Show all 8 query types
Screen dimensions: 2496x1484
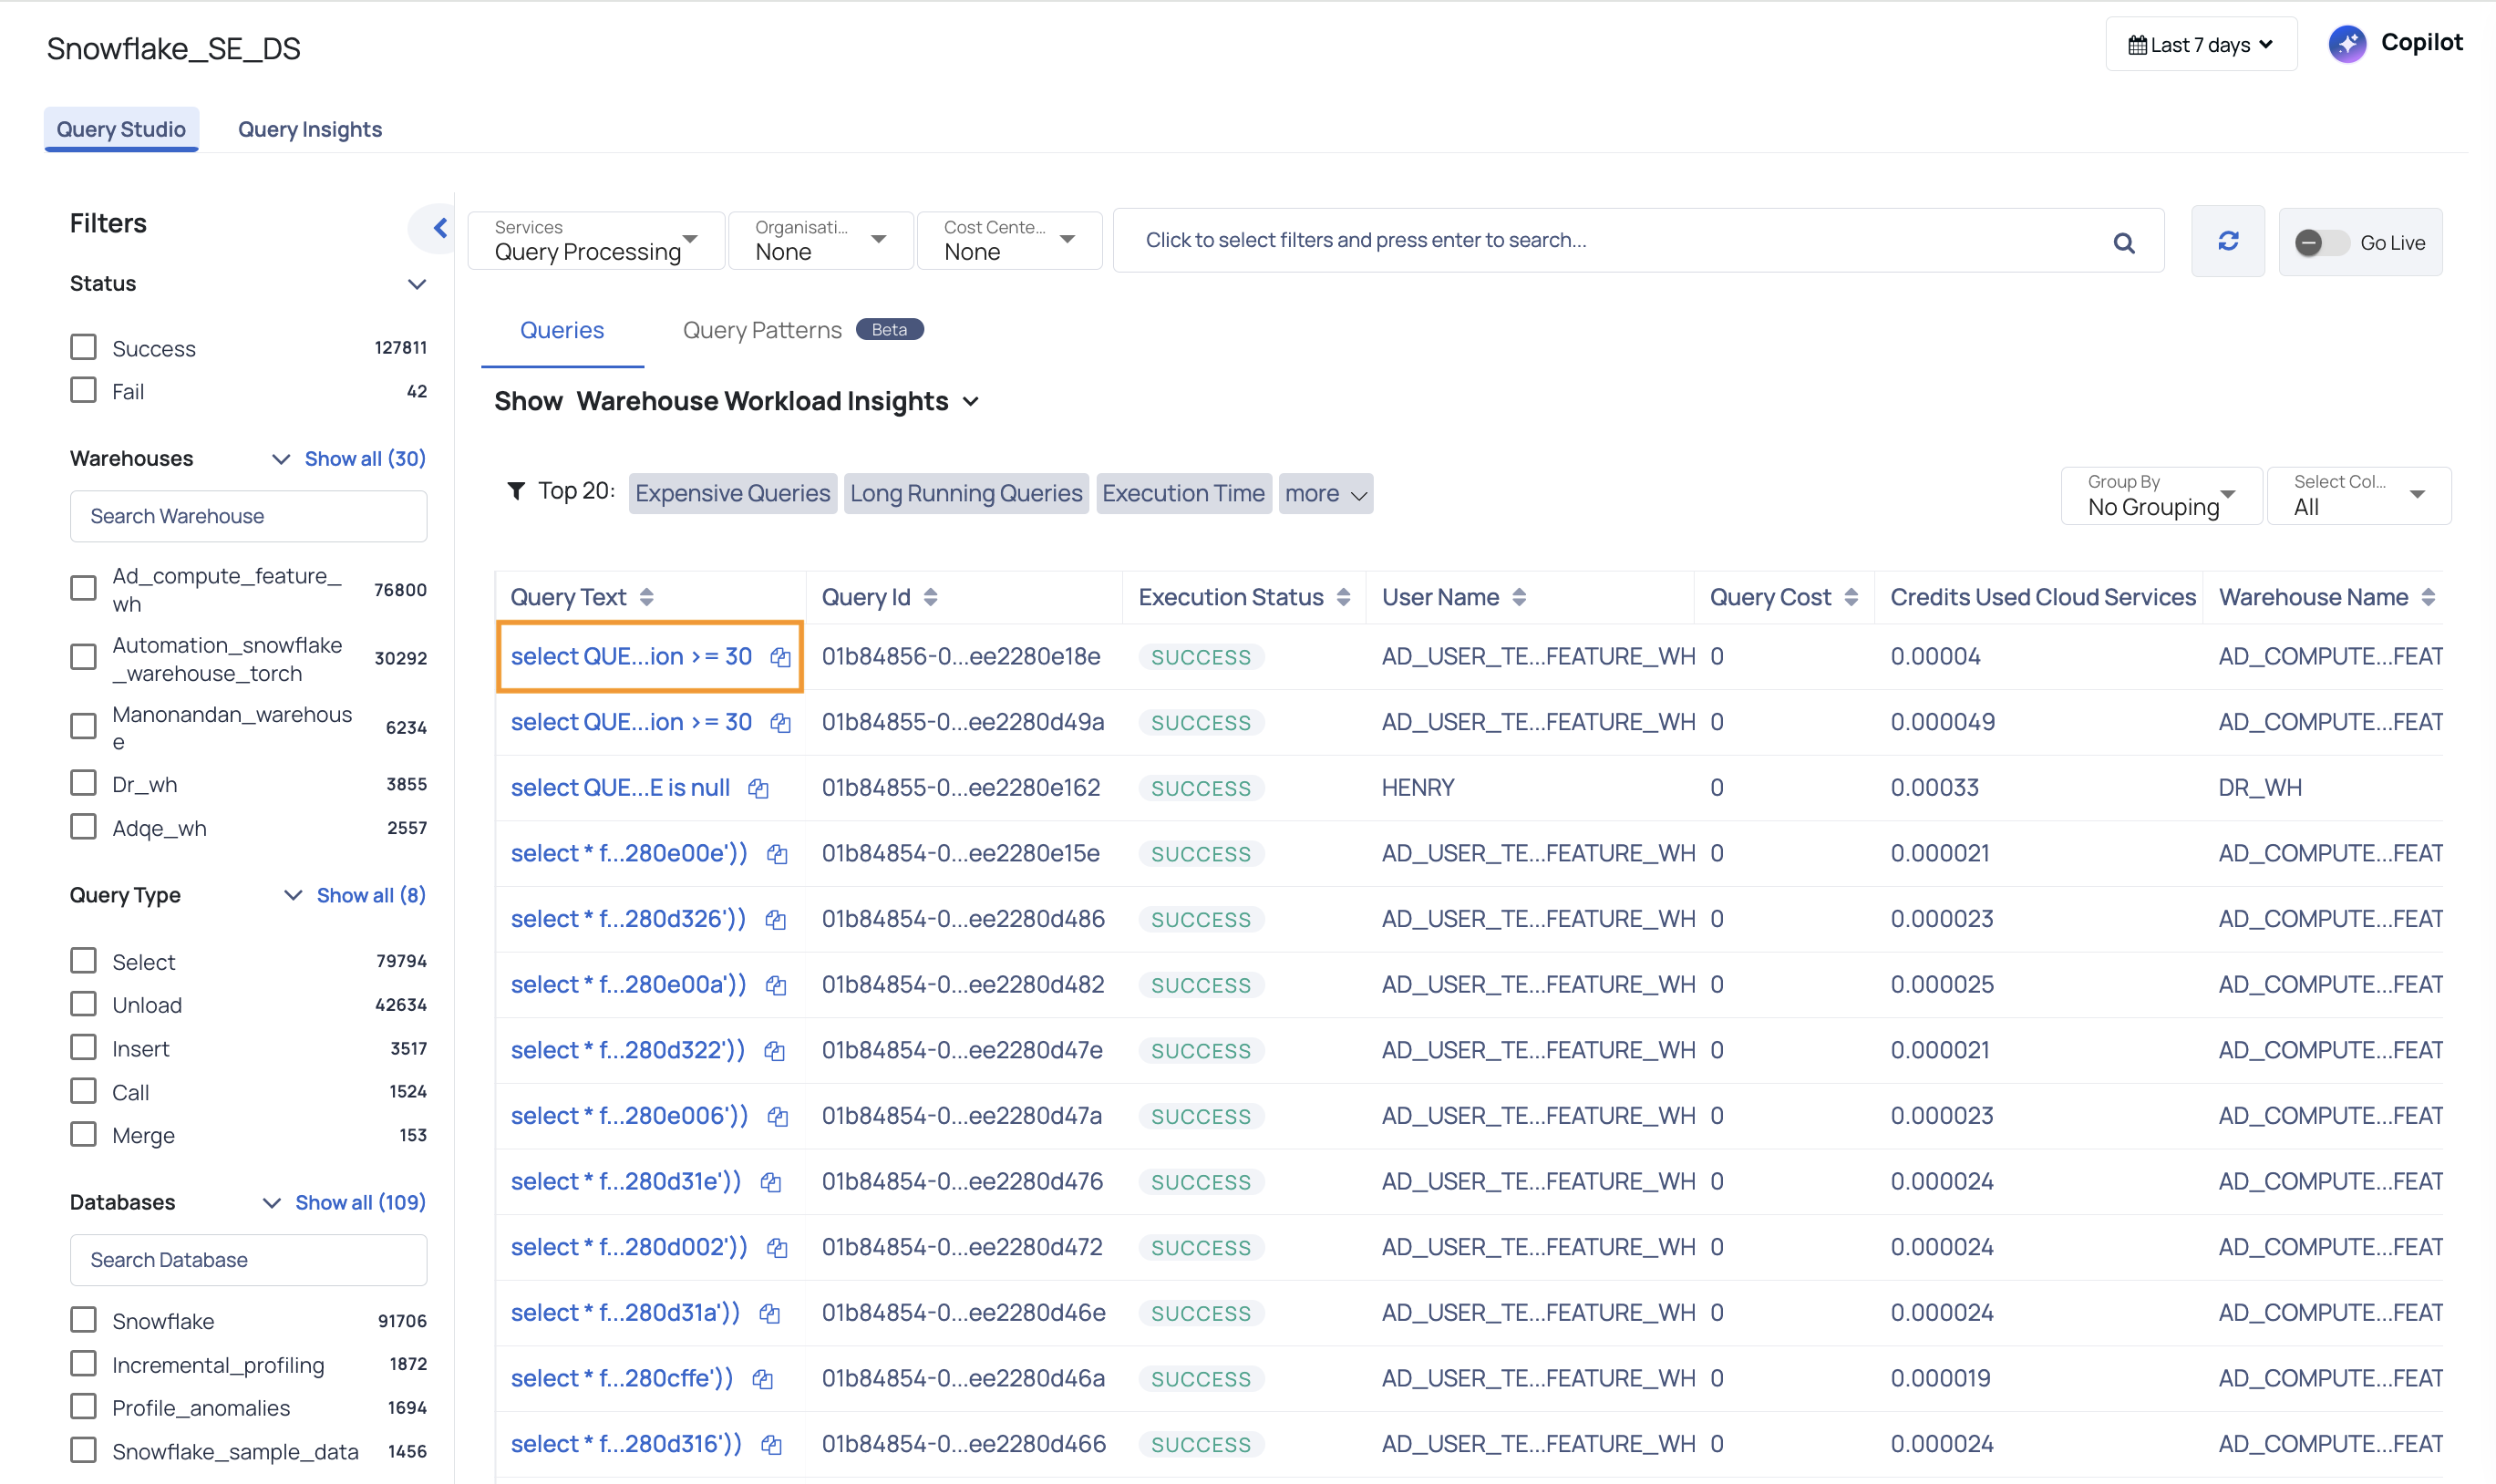click(x=371, y=896)
